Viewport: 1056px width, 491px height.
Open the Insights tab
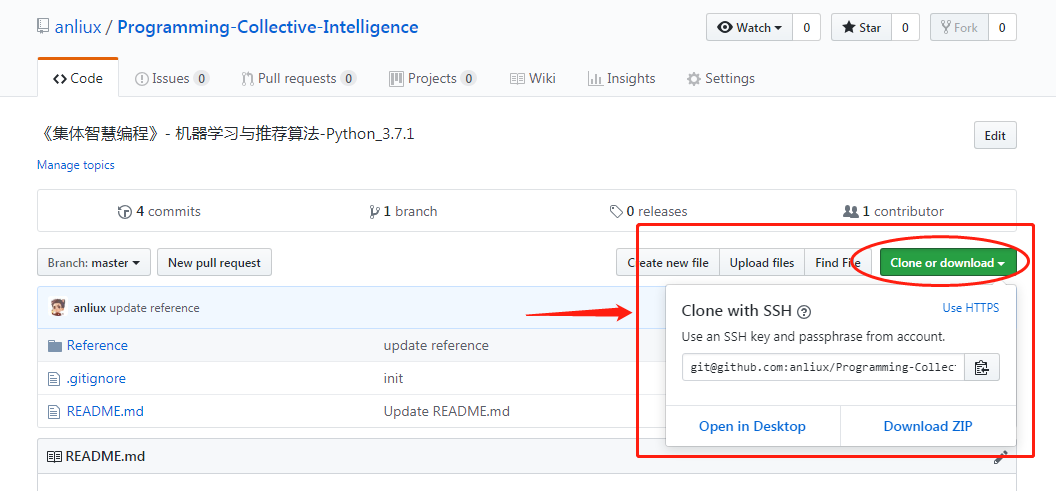pos(622,78)
